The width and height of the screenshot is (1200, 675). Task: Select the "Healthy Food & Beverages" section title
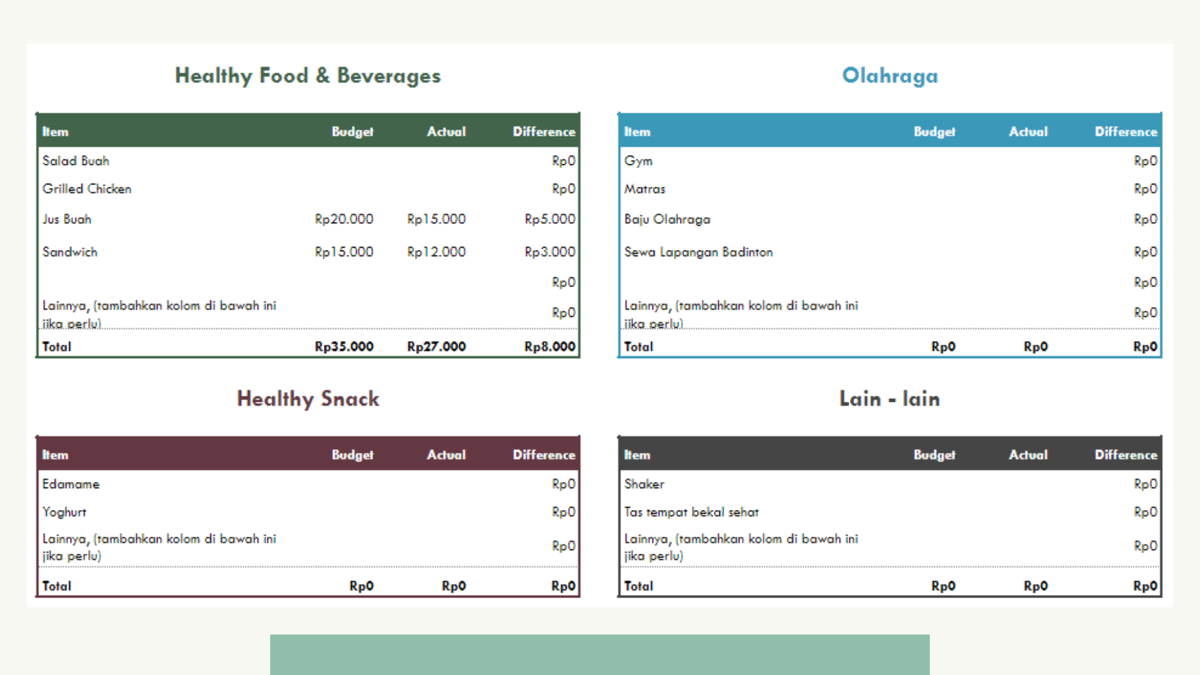coord(307,75)
